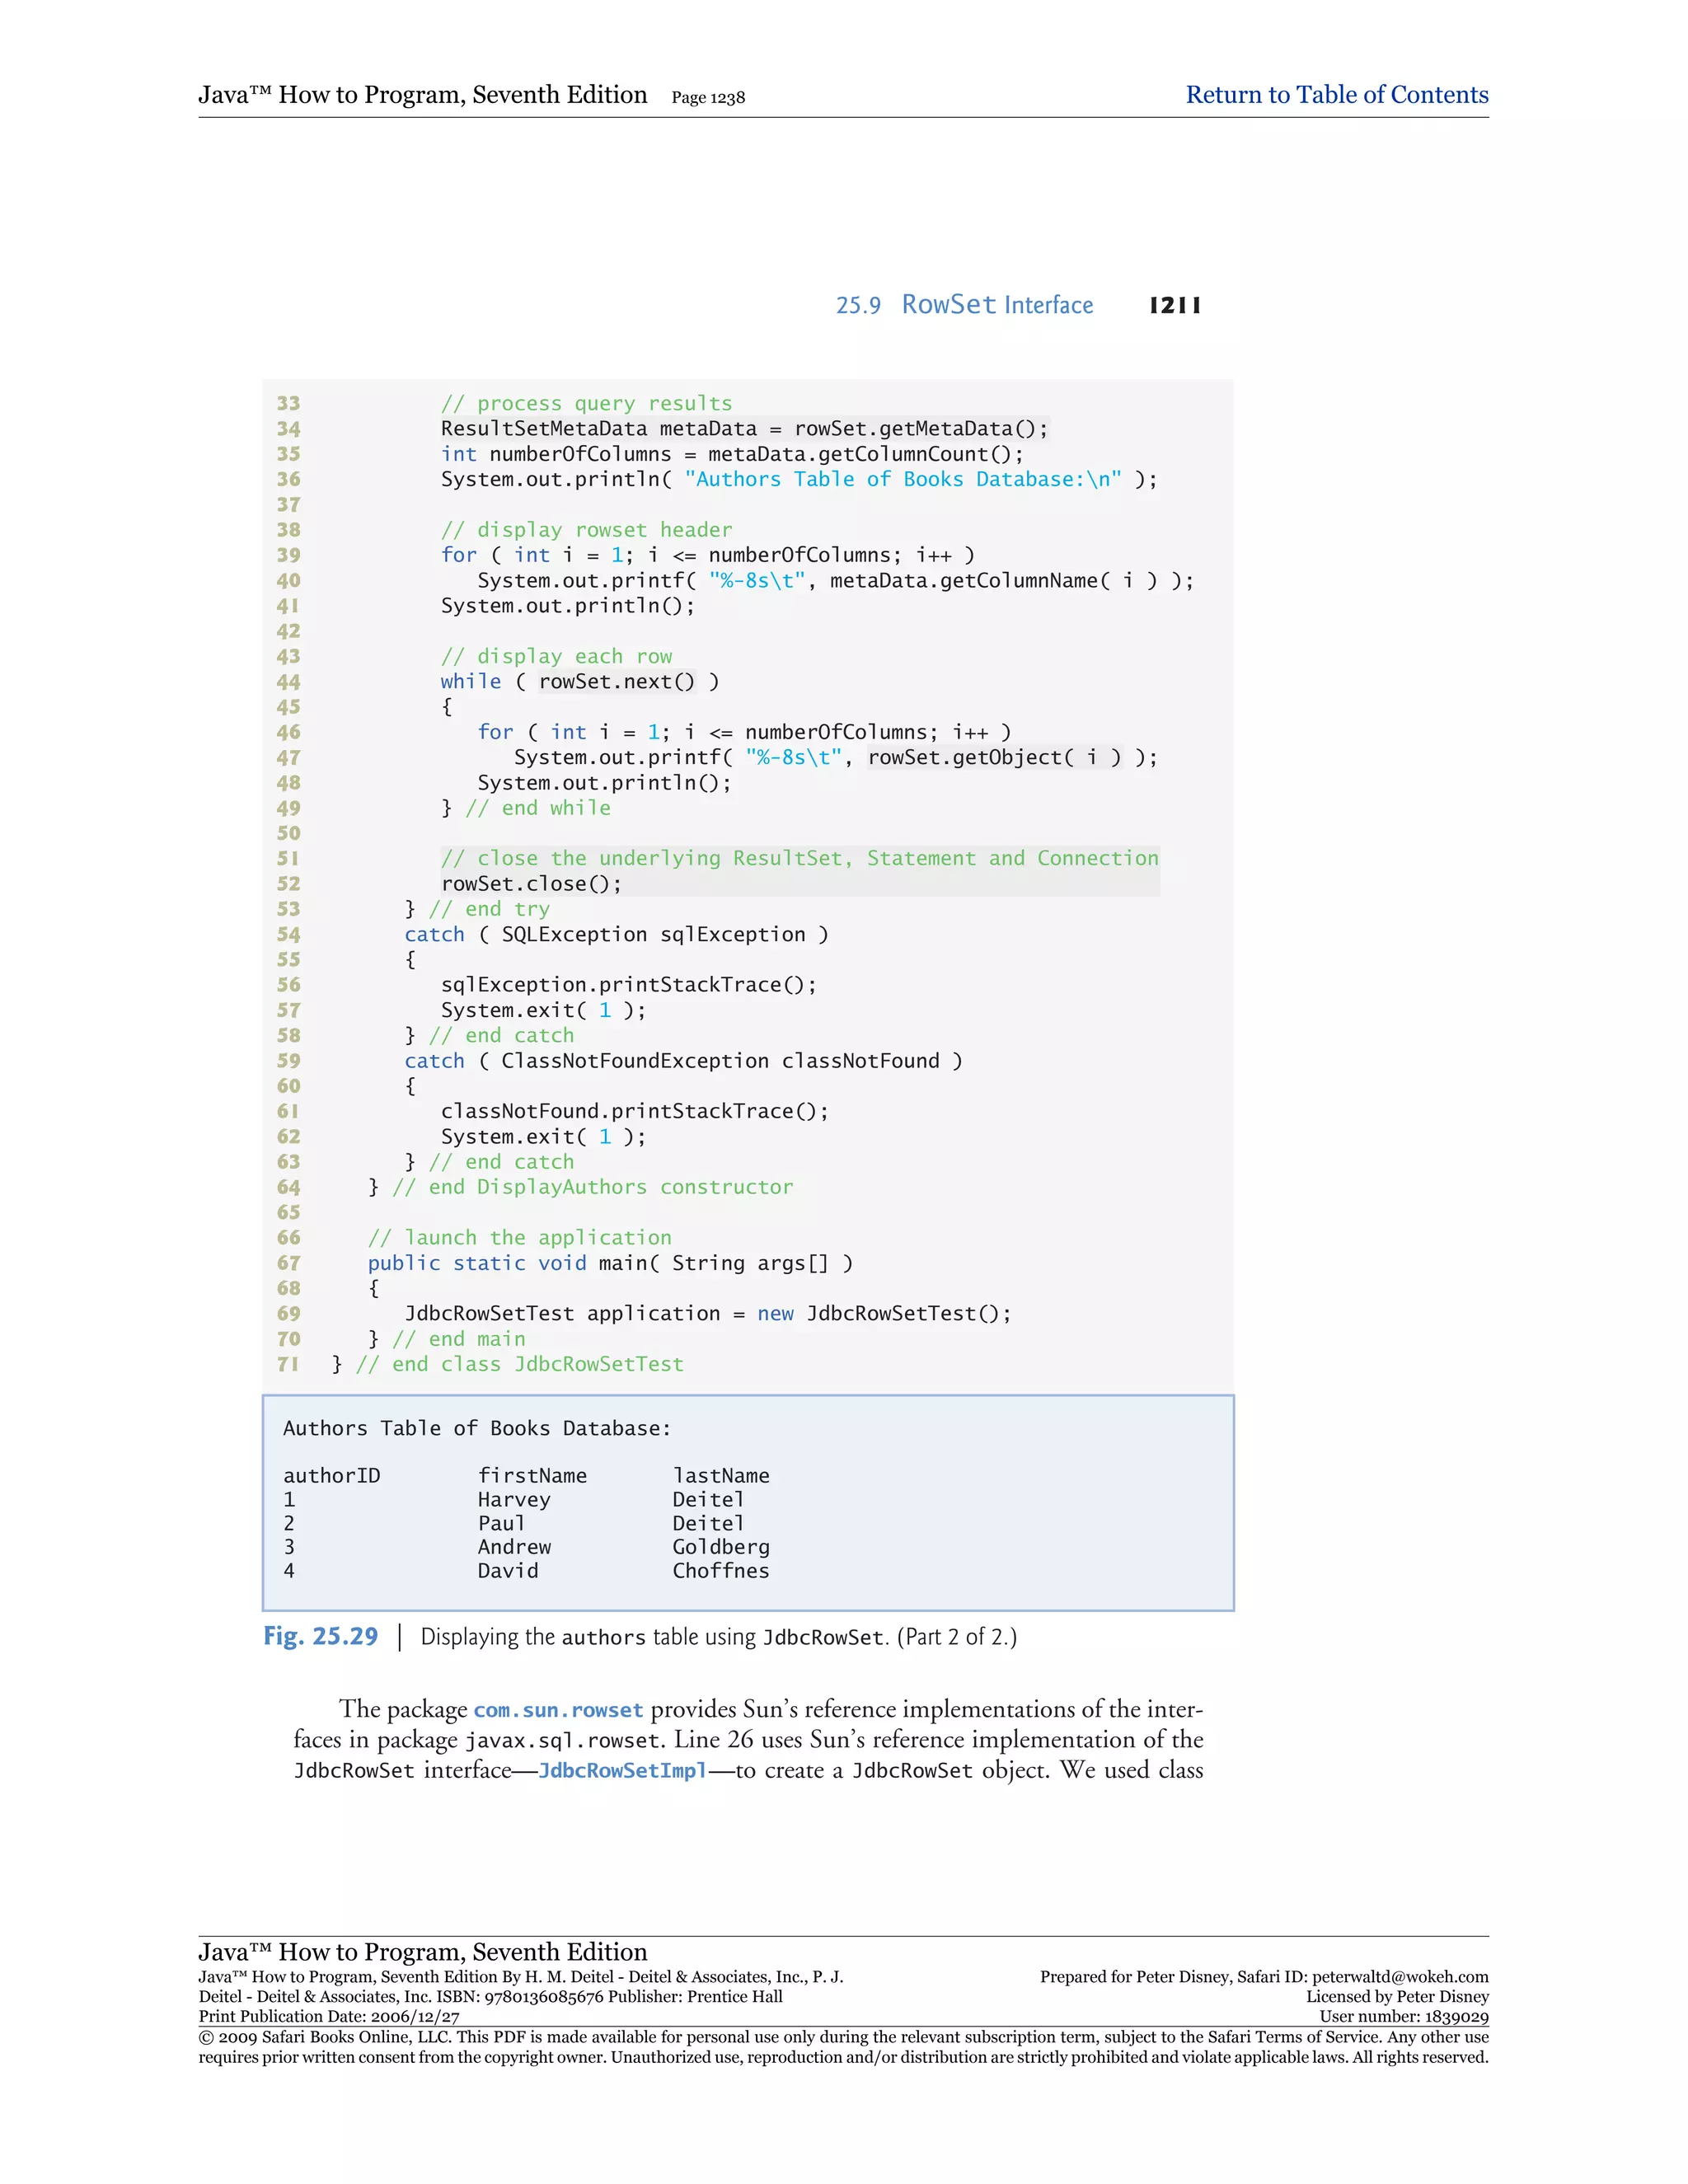Click the rowSet.getObject( i ) expression
This screenshot has height=2184, width=1688.
click(x=994, y=758)
